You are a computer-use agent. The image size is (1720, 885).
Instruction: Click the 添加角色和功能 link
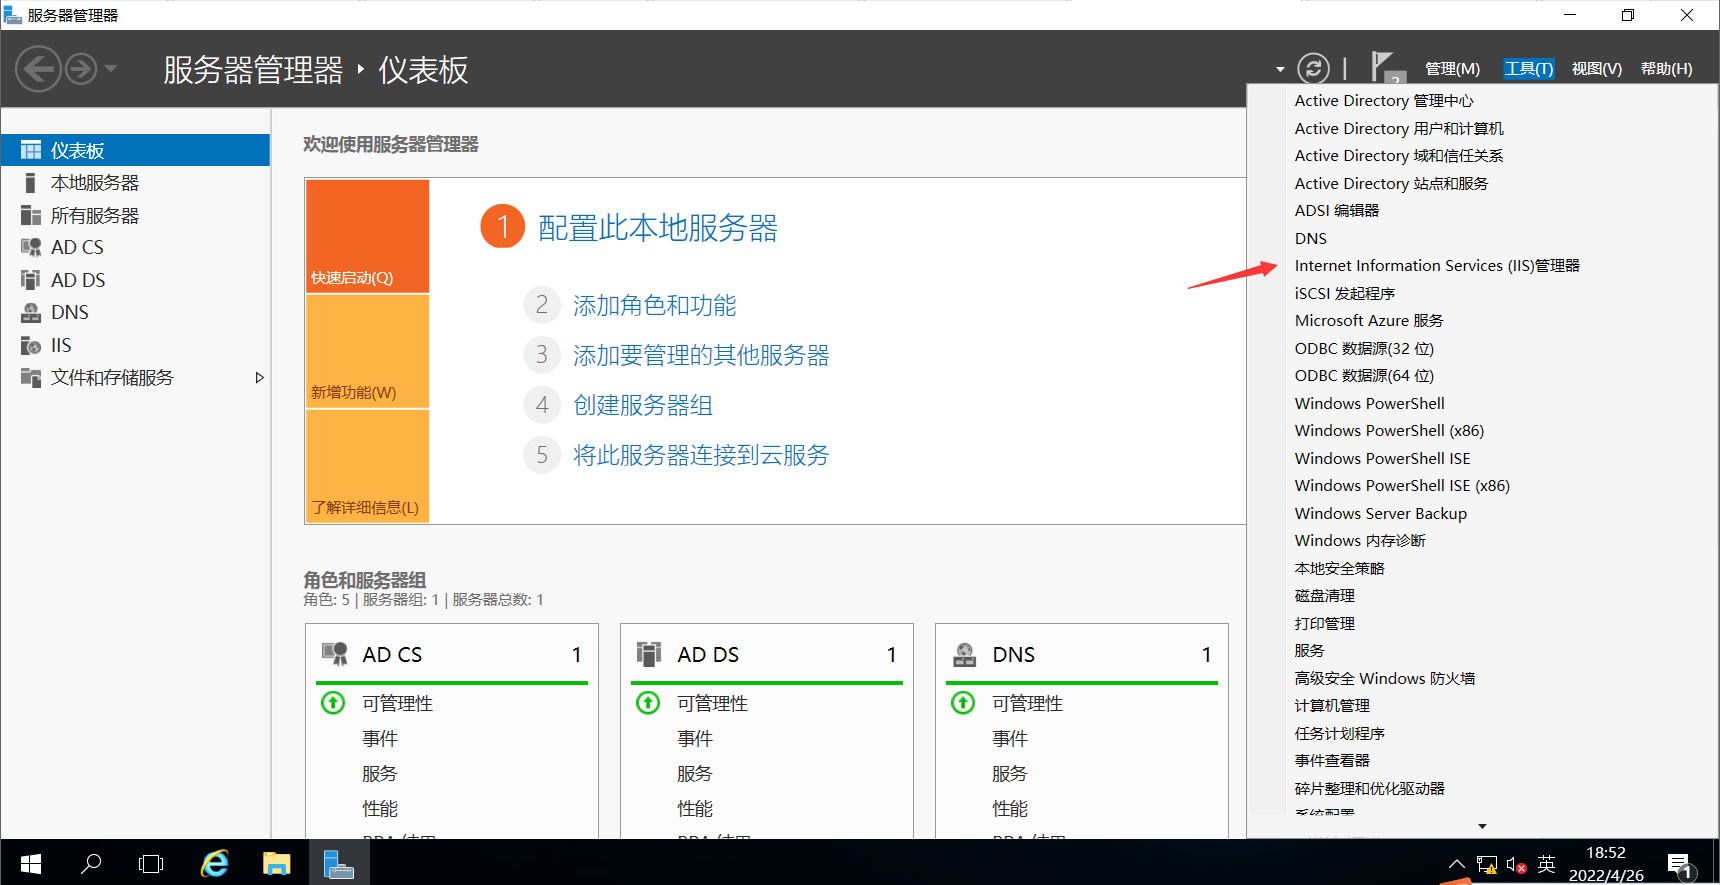[x=654, y=305]
